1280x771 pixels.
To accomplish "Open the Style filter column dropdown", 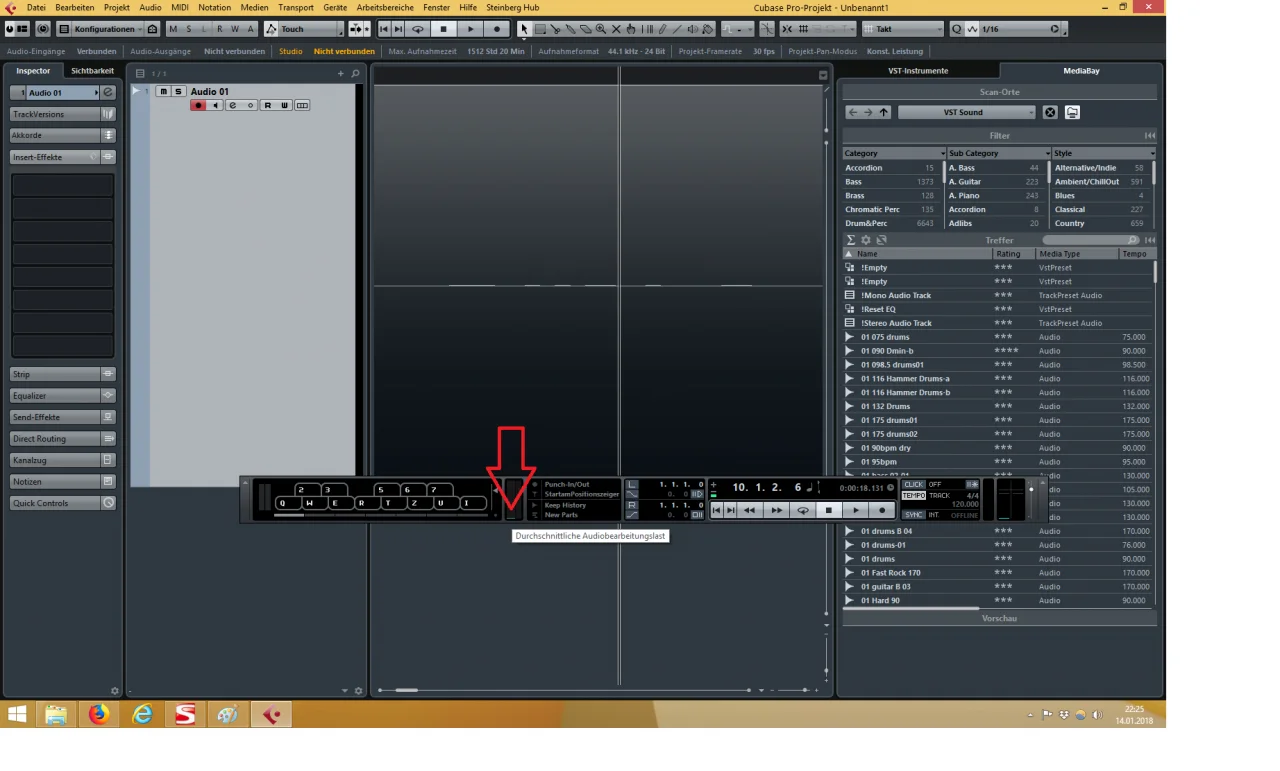I will coord(1103,153).
